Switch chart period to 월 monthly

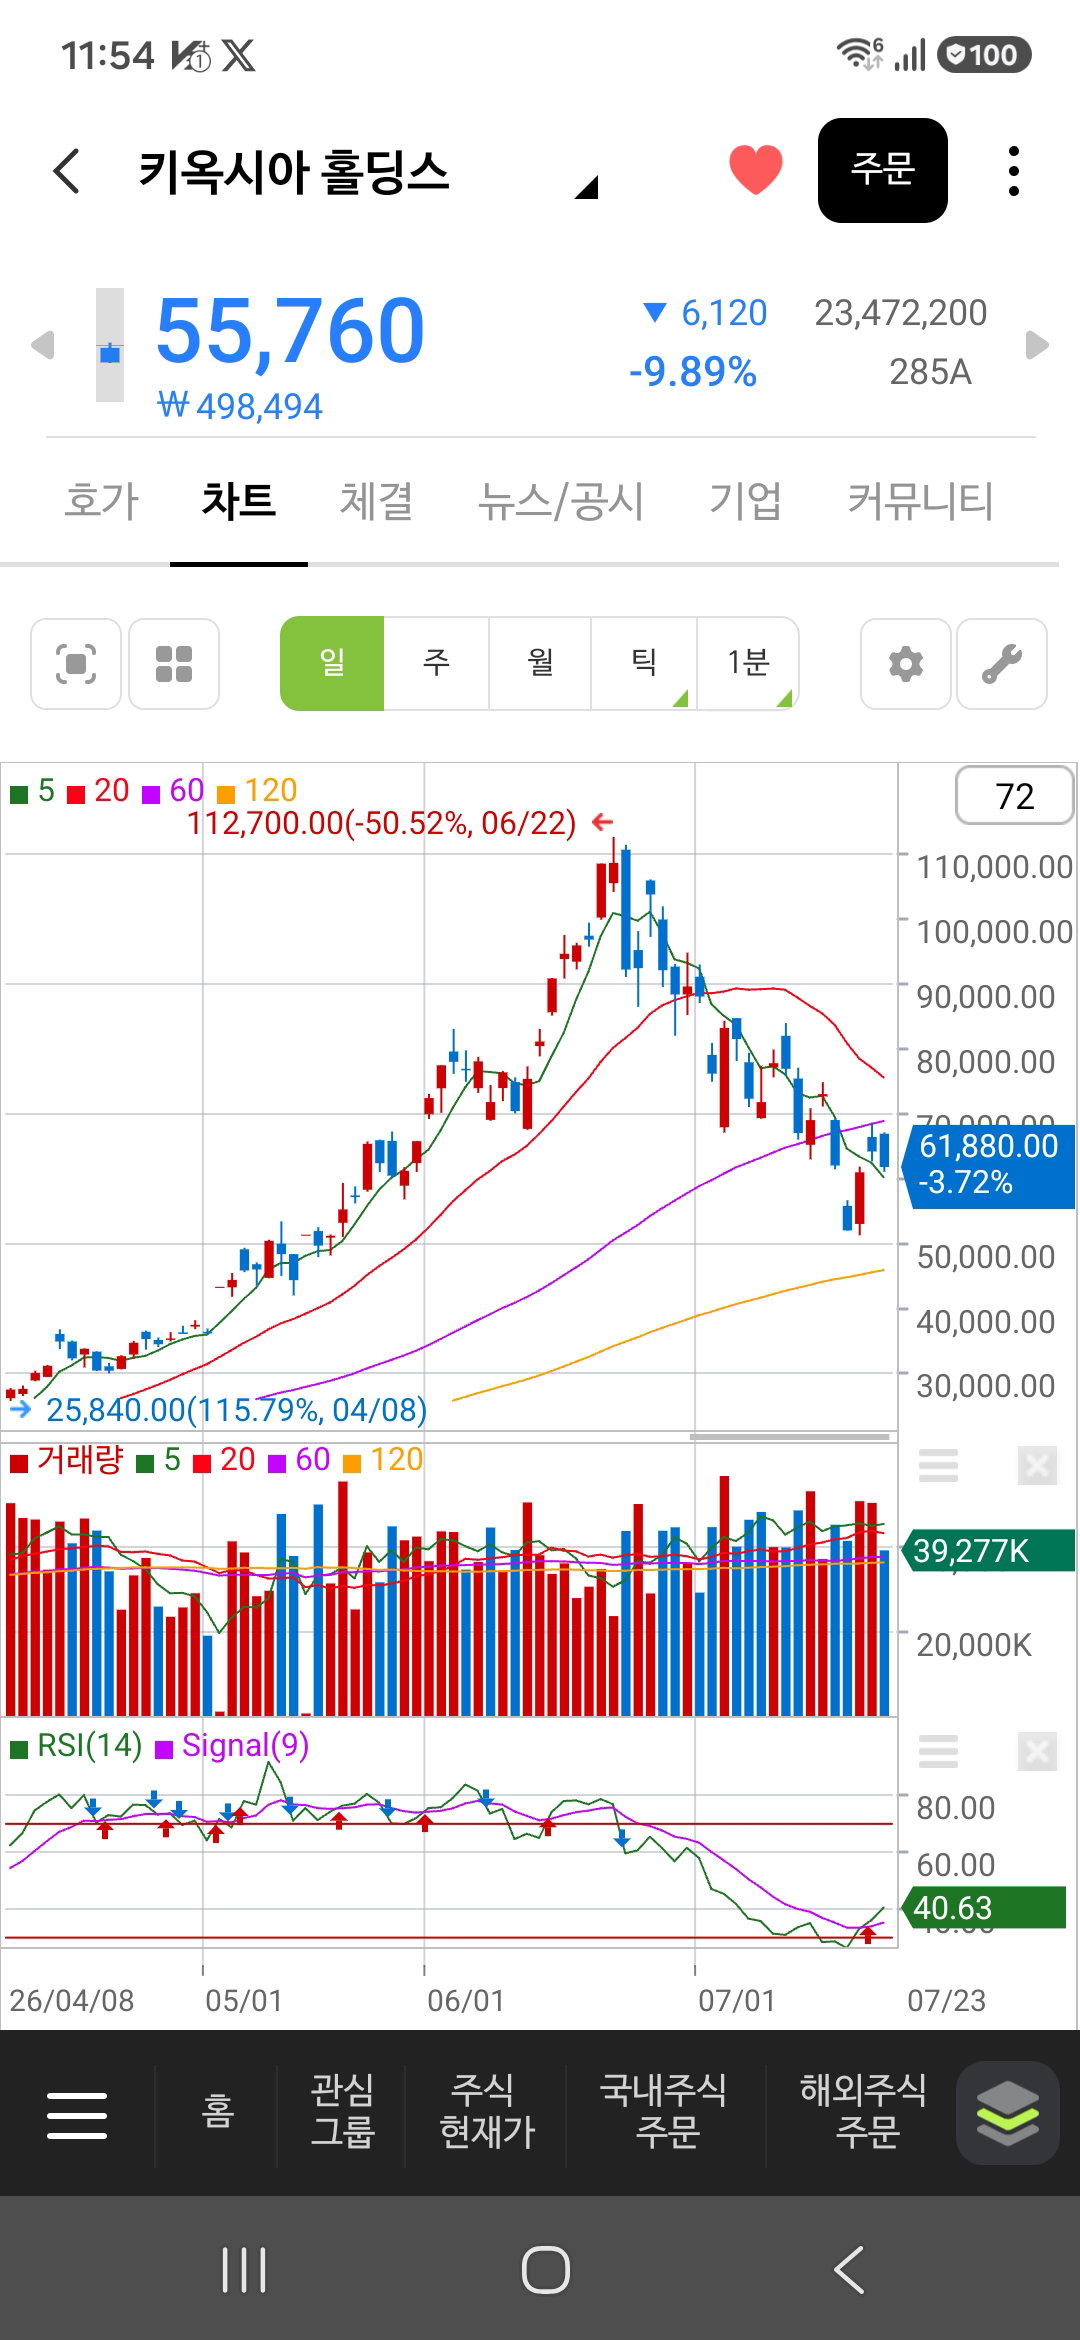[x=540, y=663]
